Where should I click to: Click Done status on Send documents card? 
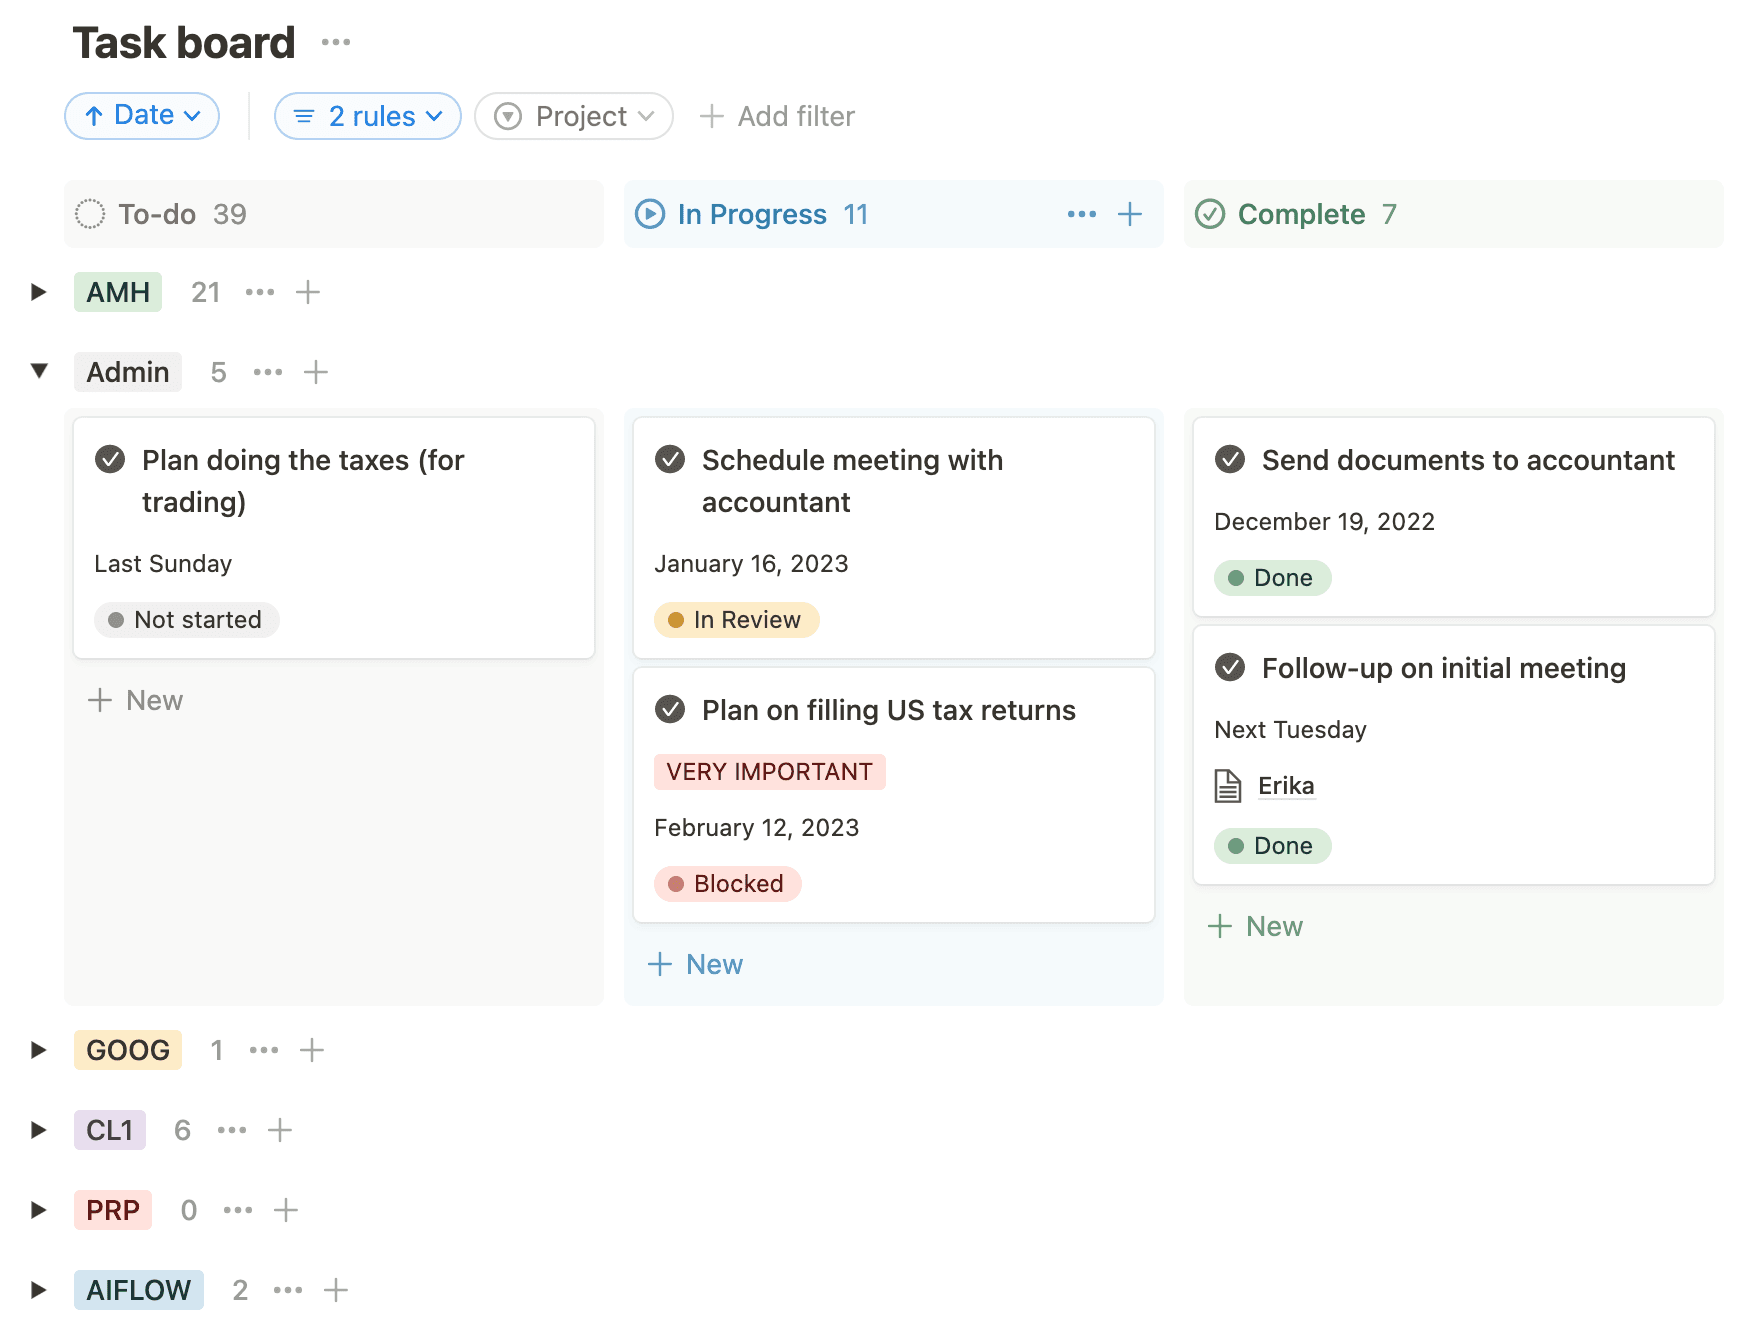point(1273,578)
